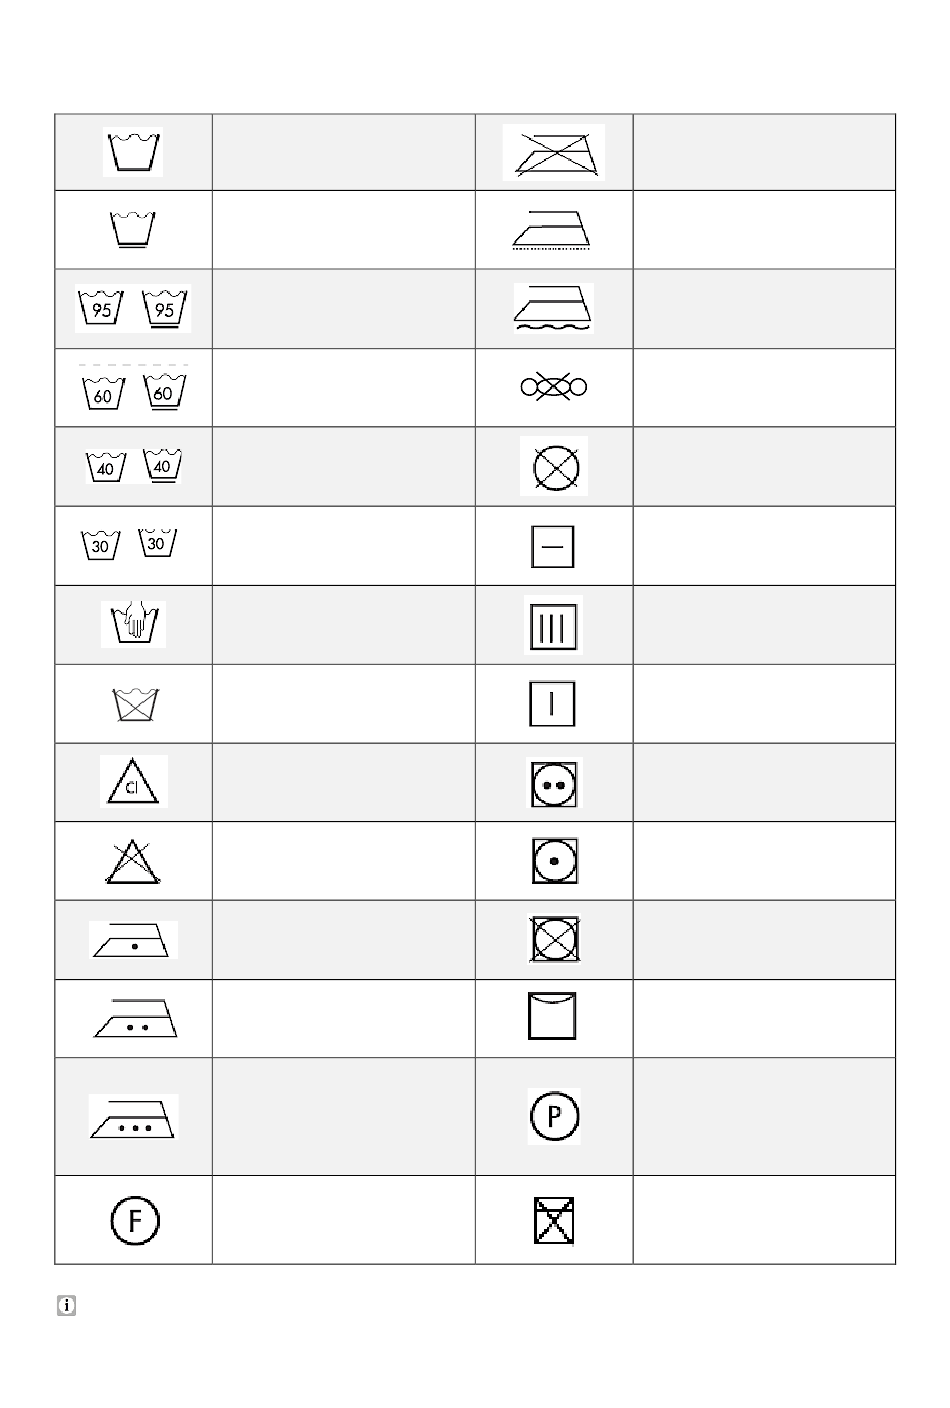The width and height of the screenshot is (950, 1408).
Task: Click the tumble dry two dots symbol
Action: pos(554,783)
